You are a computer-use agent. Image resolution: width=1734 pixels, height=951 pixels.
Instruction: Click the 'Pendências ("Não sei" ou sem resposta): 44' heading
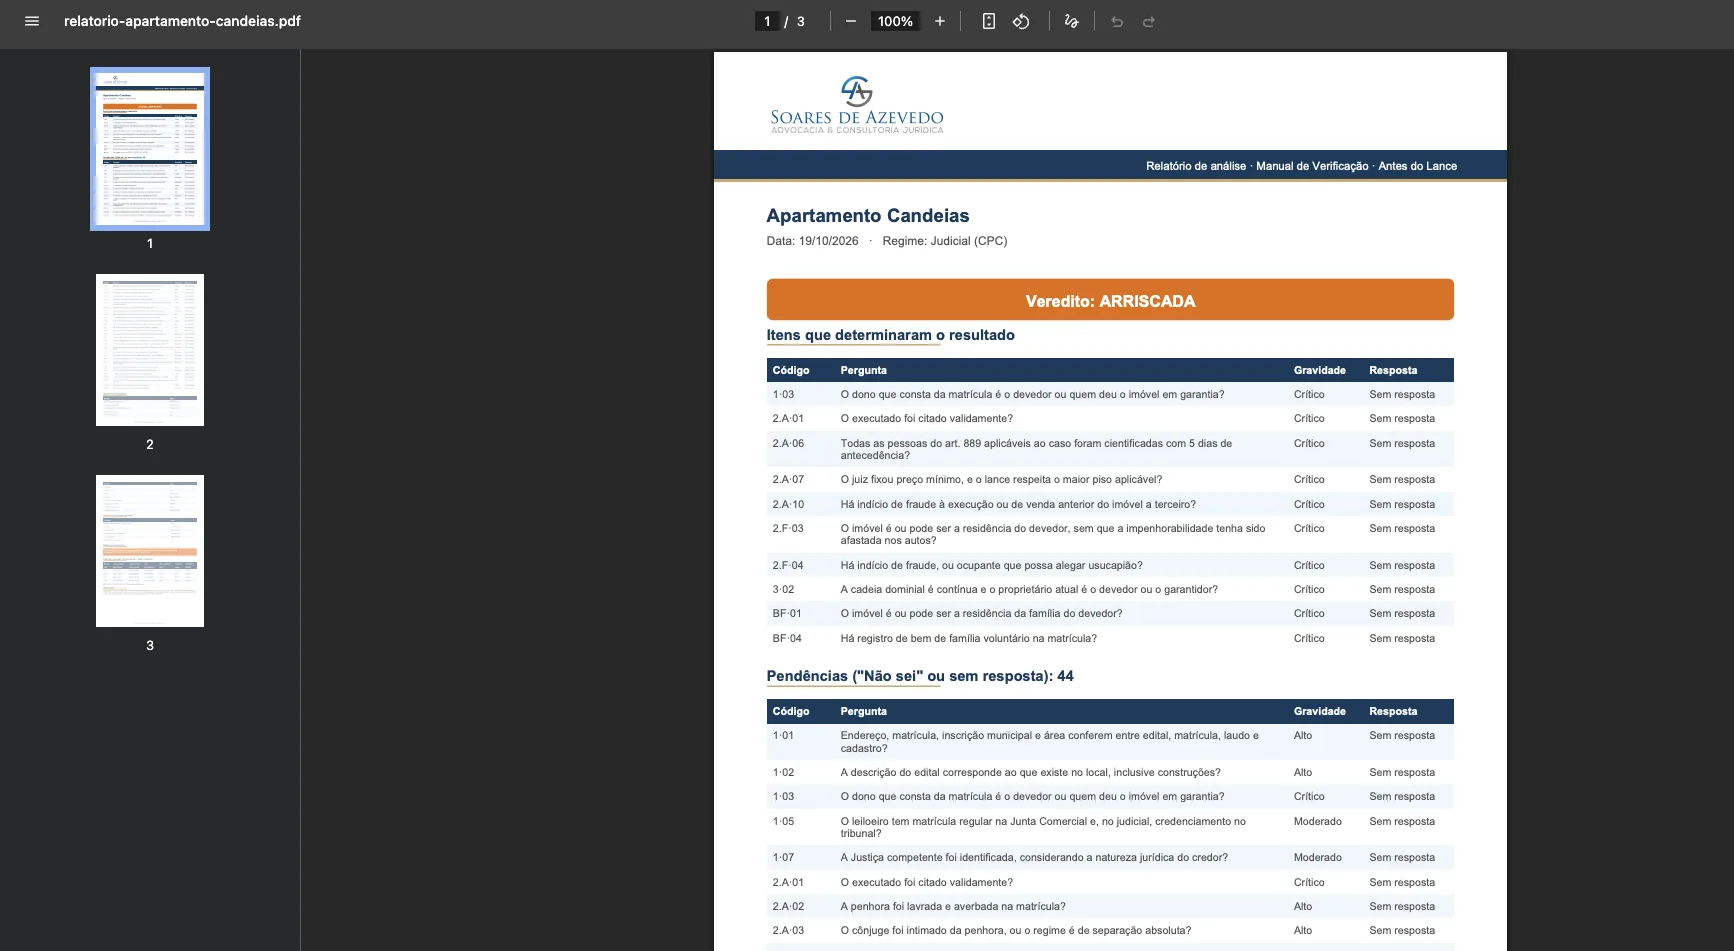point(920,676)
